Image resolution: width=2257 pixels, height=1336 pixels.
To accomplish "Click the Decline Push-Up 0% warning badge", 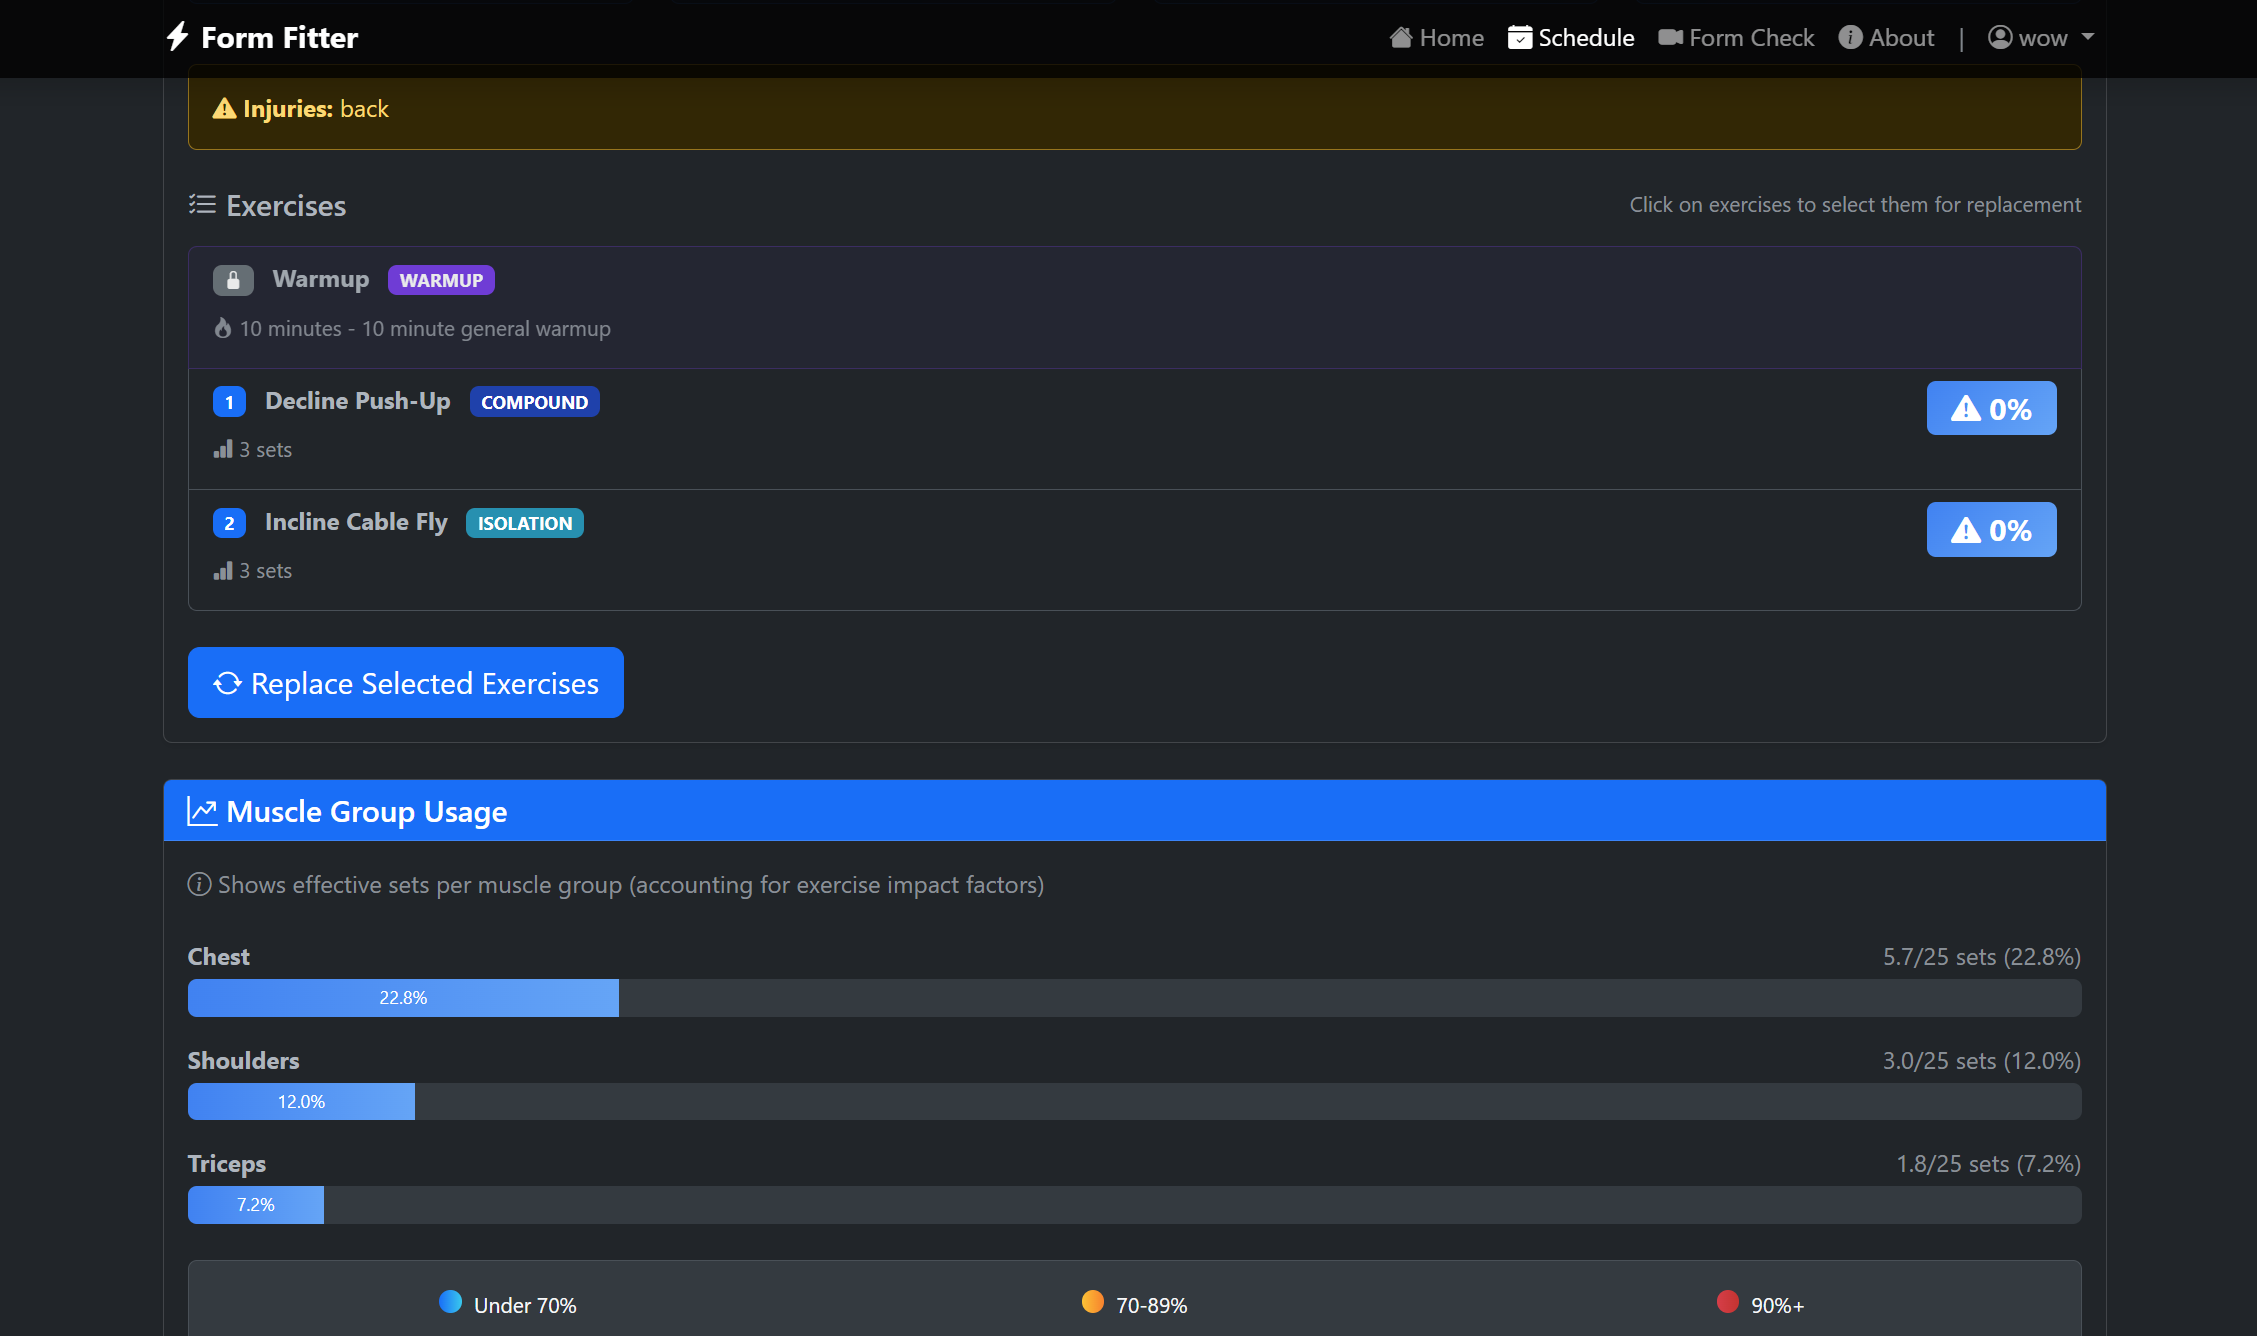I will click(1991, 408).
